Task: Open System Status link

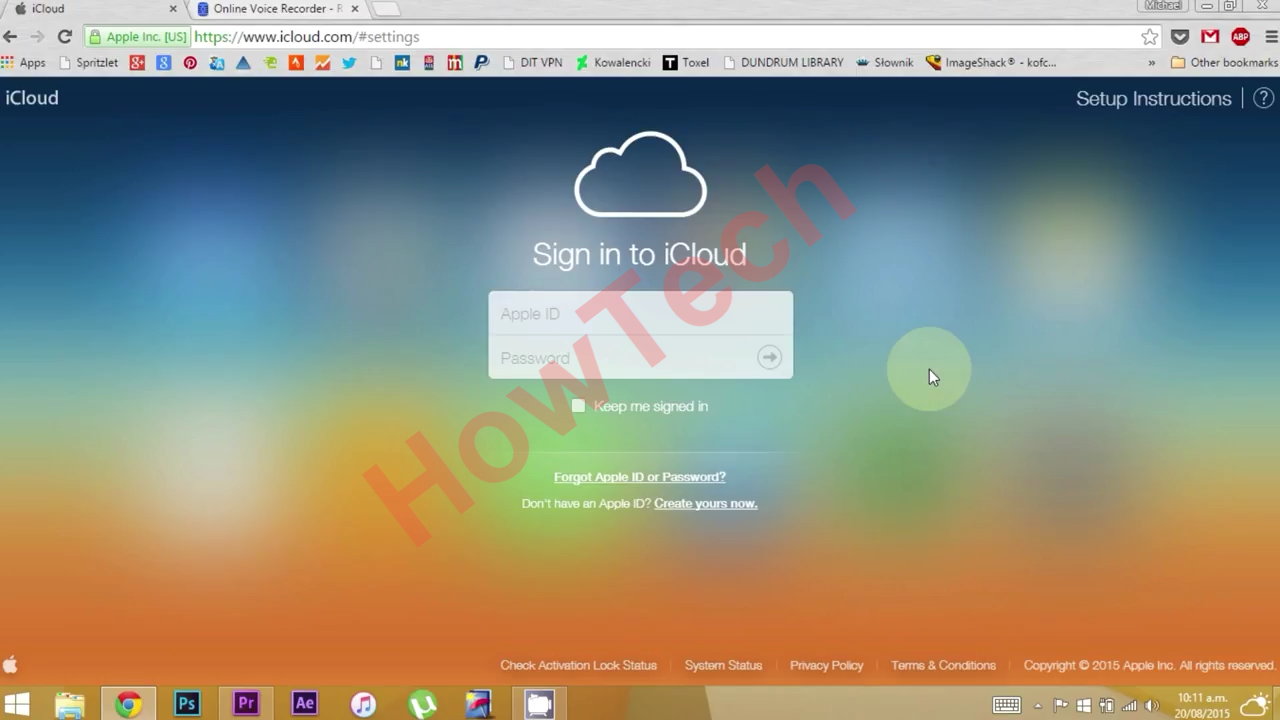Action: [723, 665]
